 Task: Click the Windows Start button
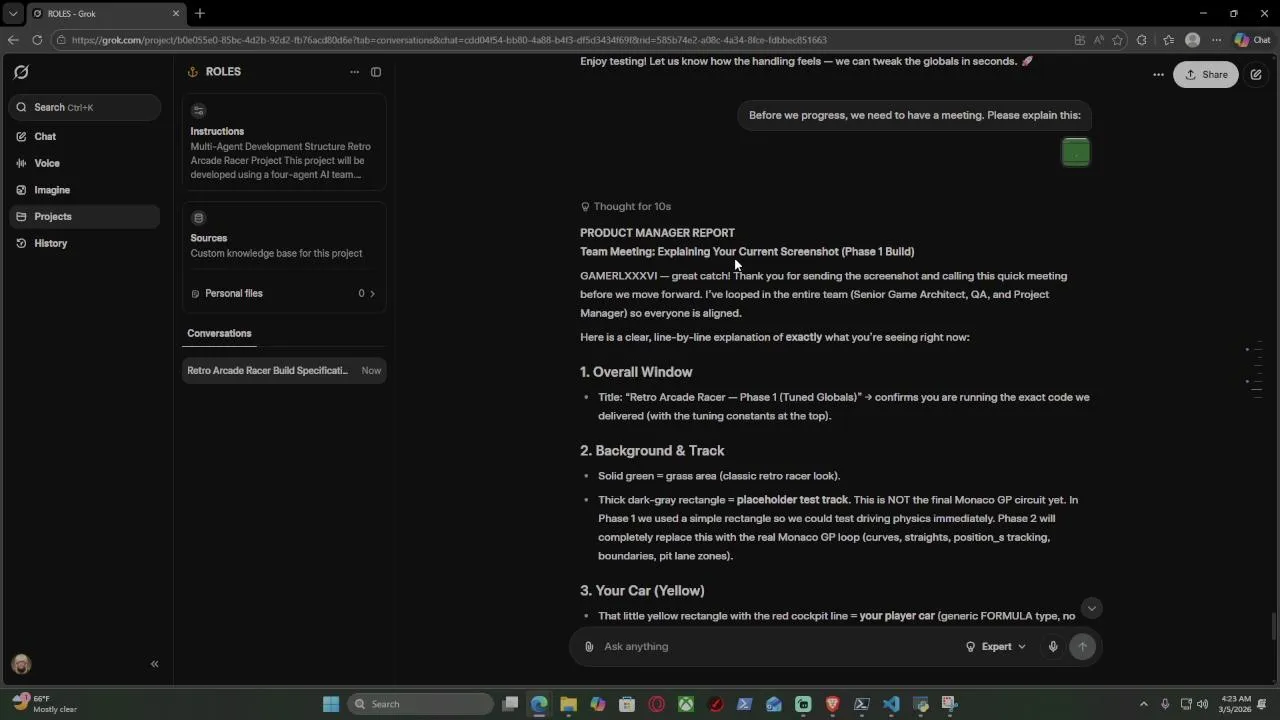[331, 704]
